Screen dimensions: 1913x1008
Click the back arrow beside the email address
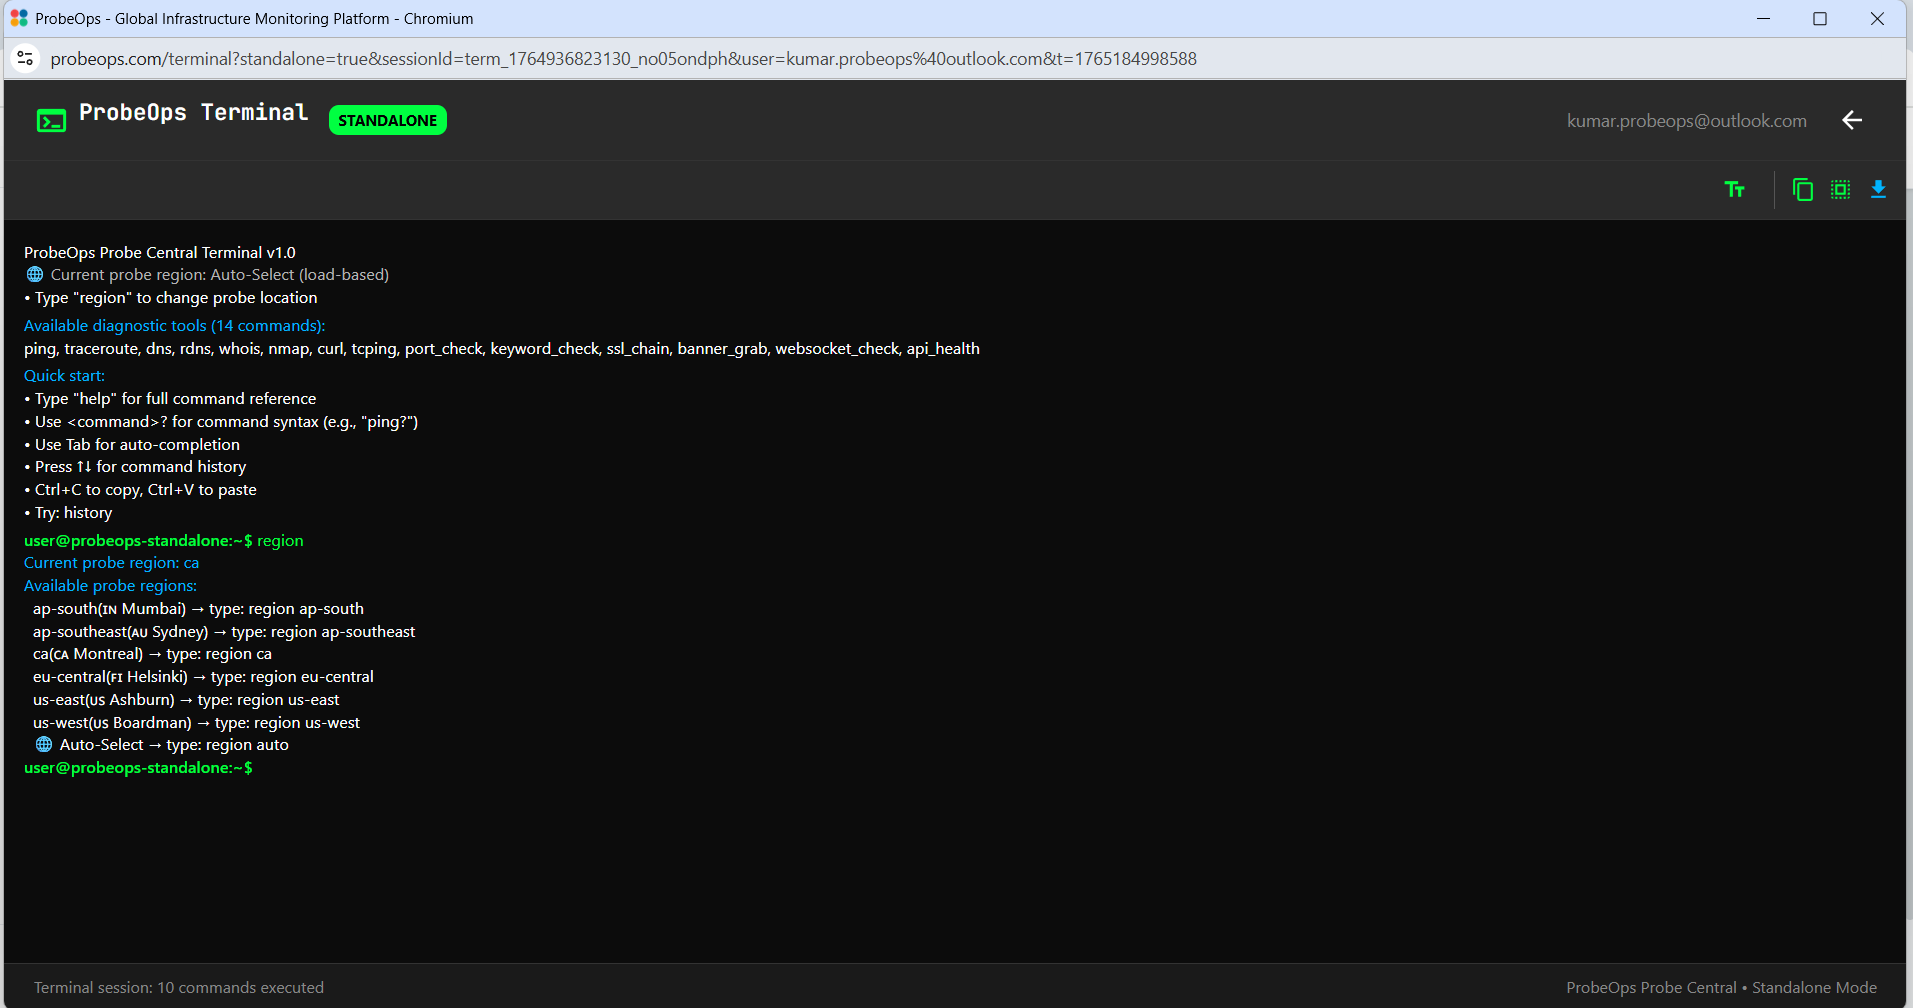click(x=1852, y=119)
